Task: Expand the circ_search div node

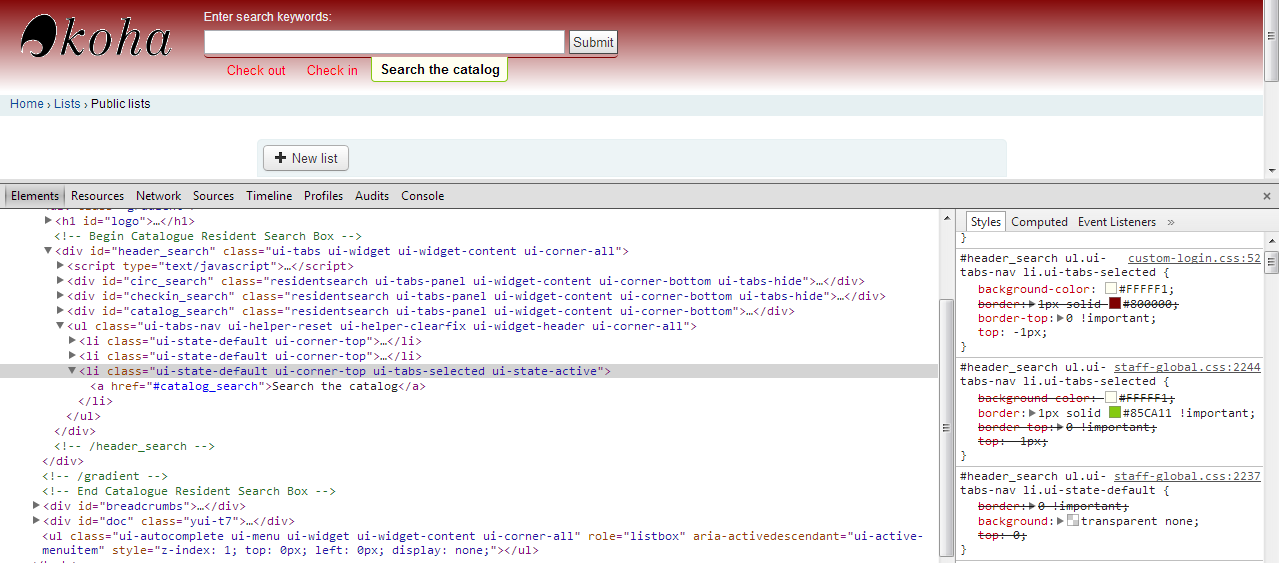Action: 60,281
